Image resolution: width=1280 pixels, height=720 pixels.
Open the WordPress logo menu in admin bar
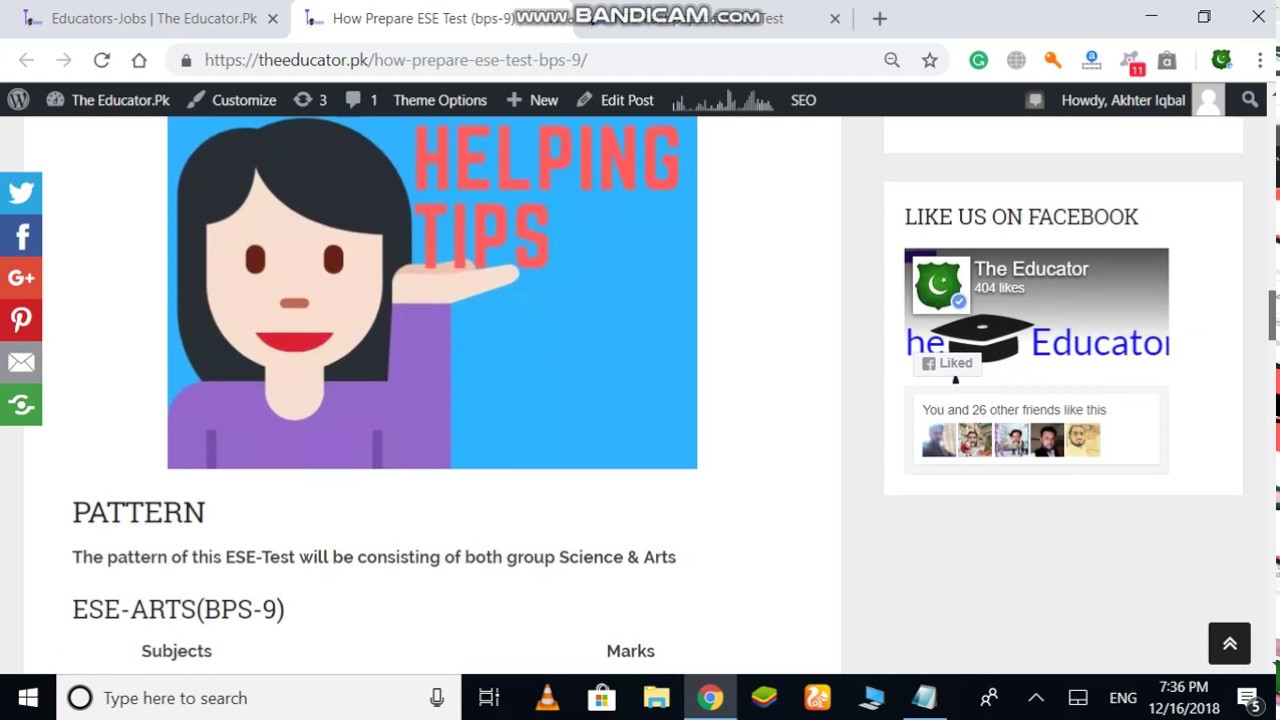(x=19, y=100)
